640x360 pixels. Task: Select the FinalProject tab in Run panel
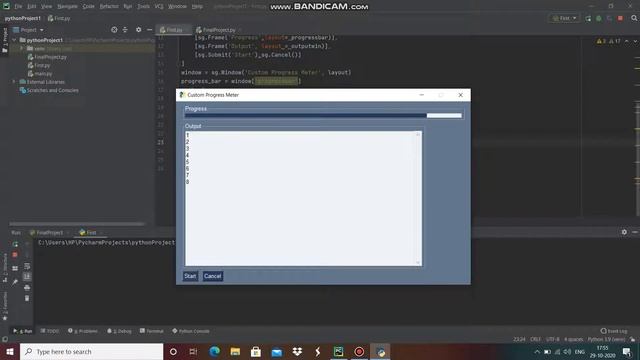[x=49, y=233]
